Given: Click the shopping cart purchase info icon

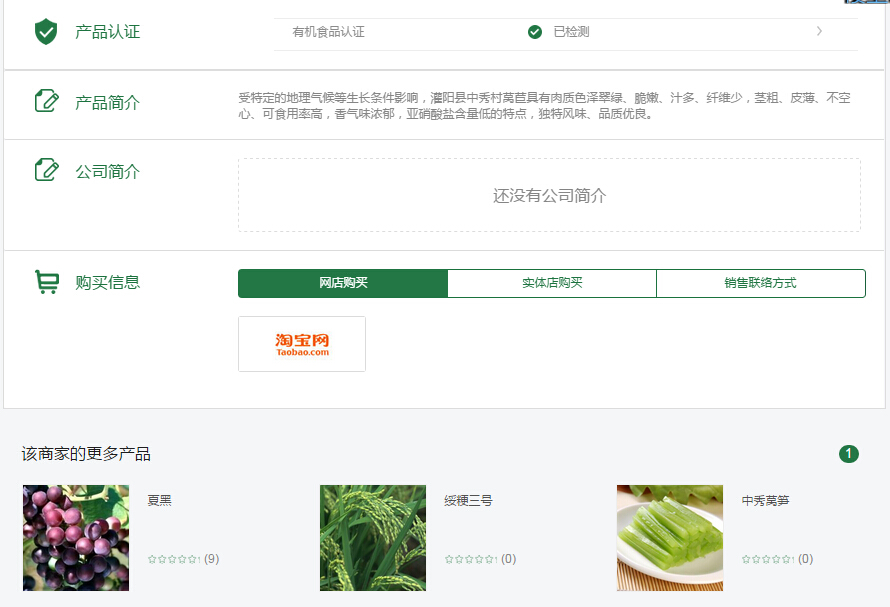Looking at the screenshot, I should pyautogui.click(x=46, y=282).
